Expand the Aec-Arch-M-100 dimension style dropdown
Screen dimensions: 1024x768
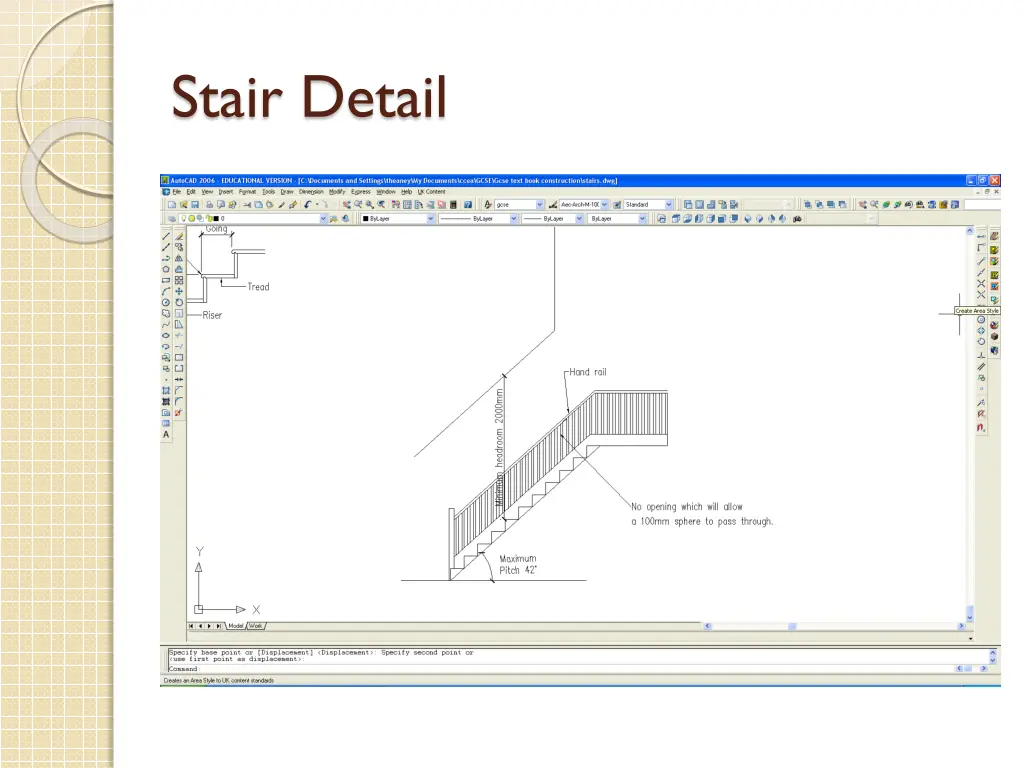604,204
